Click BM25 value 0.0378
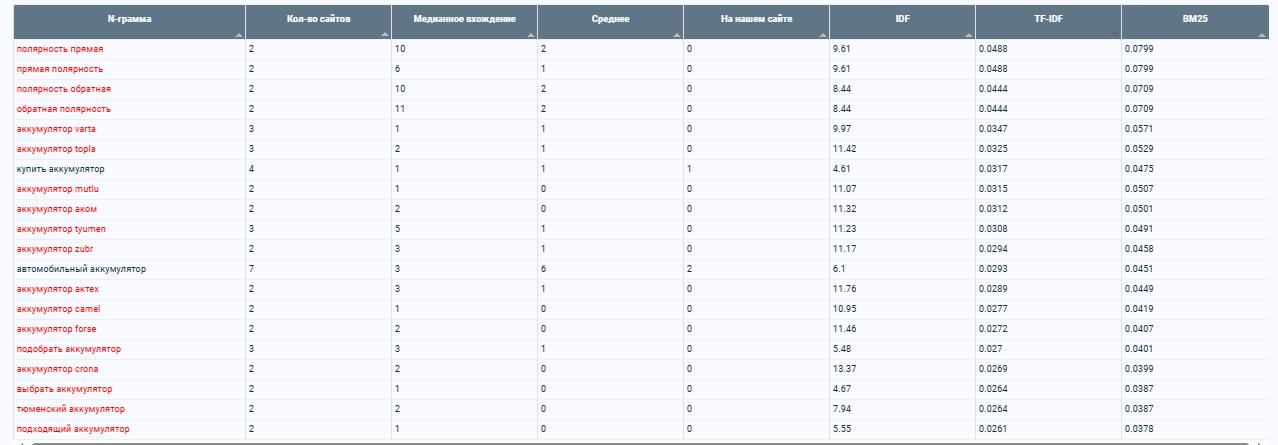Screen dimensions: 1278x445 pyautogui.click(x=1139, y=429)
